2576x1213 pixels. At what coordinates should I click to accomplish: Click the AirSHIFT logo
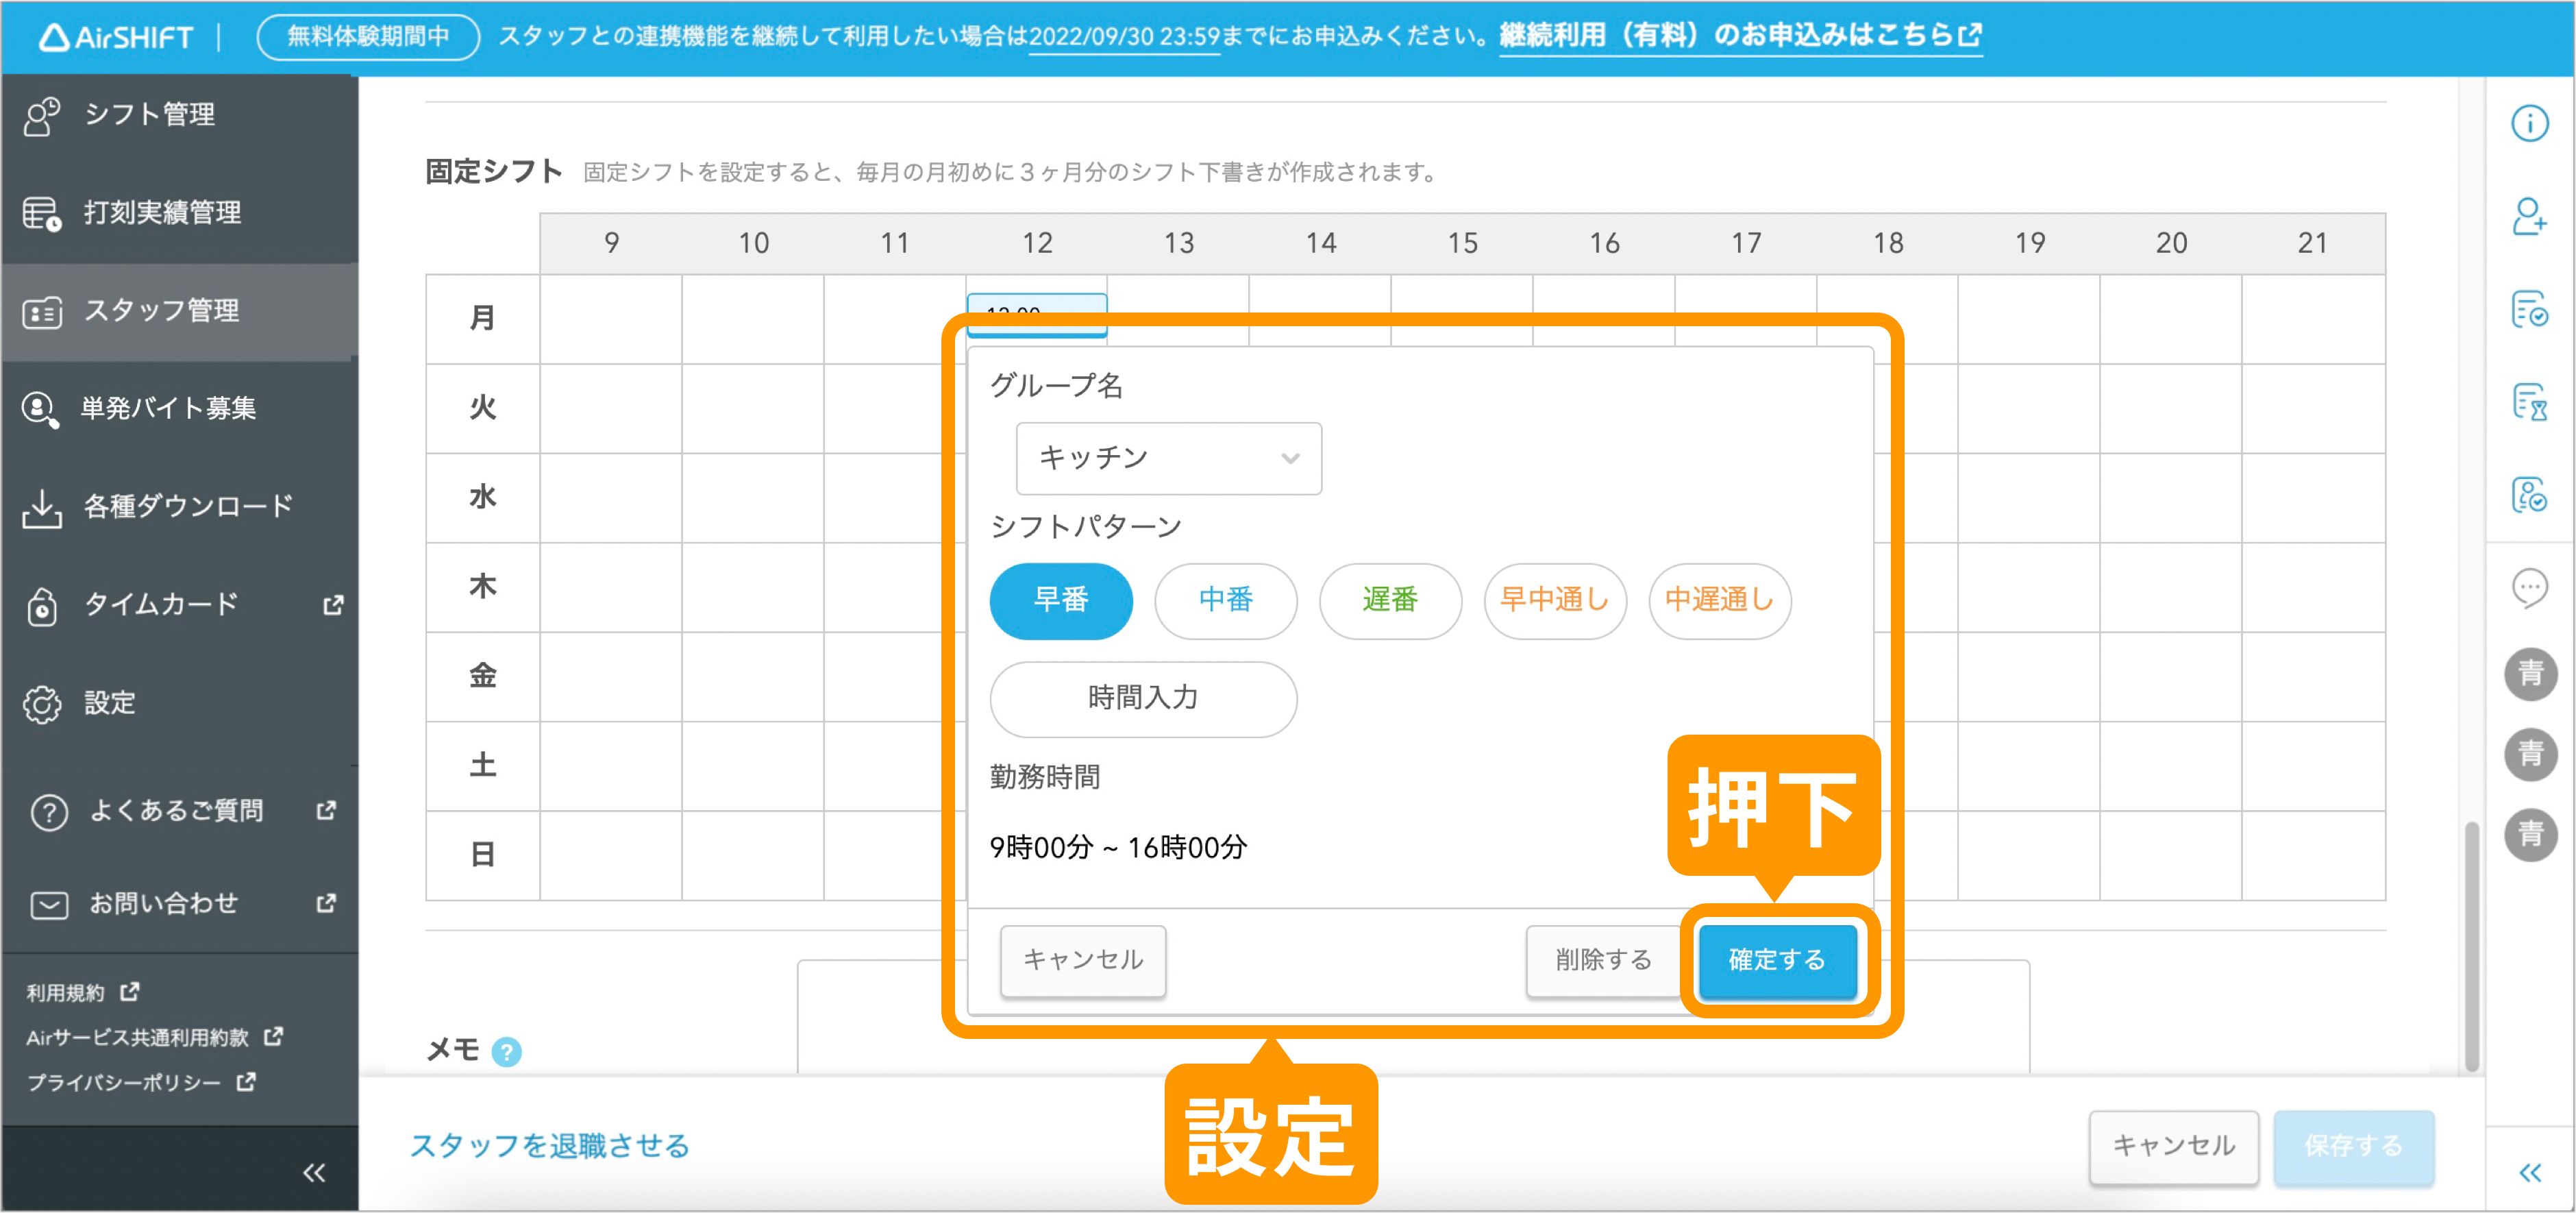pos(115,37)
